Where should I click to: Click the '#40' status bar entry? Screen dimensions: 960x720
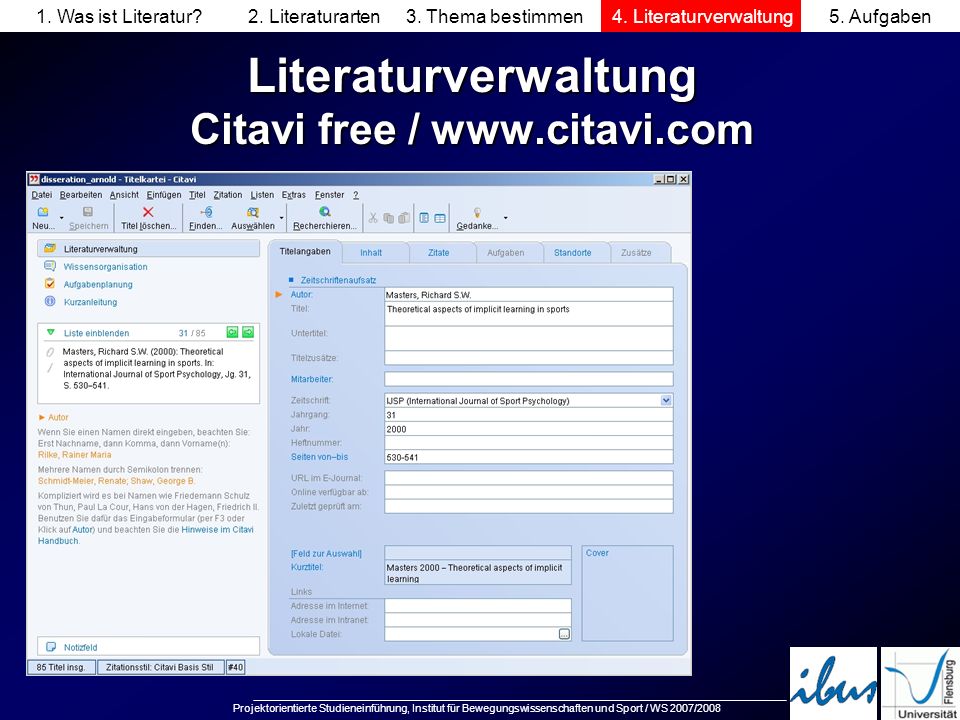pyautogui.click(x=236, y=667)
